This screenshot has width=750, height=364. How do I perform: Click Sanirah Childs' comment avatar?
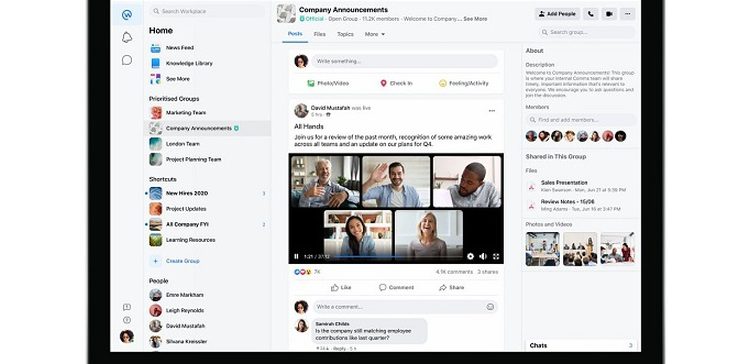301,325
